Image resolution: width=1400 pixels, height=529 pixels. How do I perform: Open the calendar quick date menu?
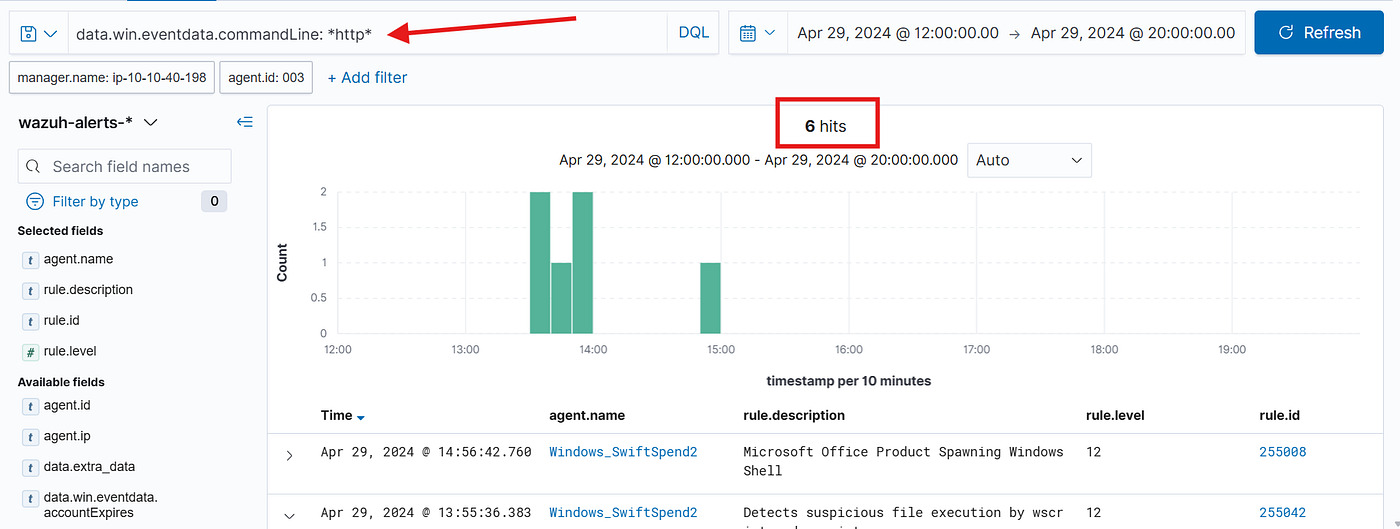[758, 33]
